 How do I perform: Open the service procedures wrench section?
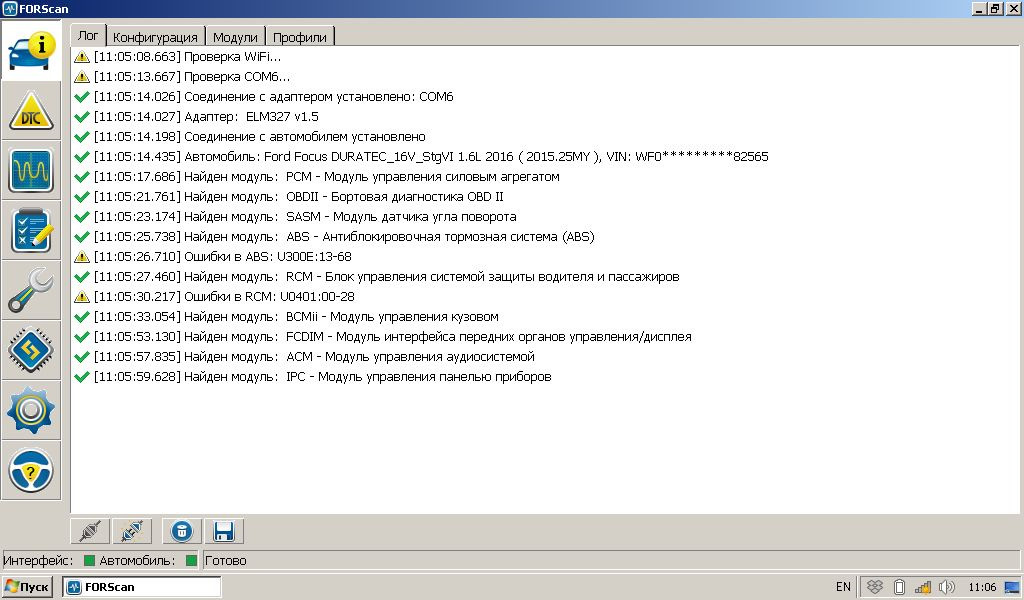pyautogui.click(x=31, y=291)
